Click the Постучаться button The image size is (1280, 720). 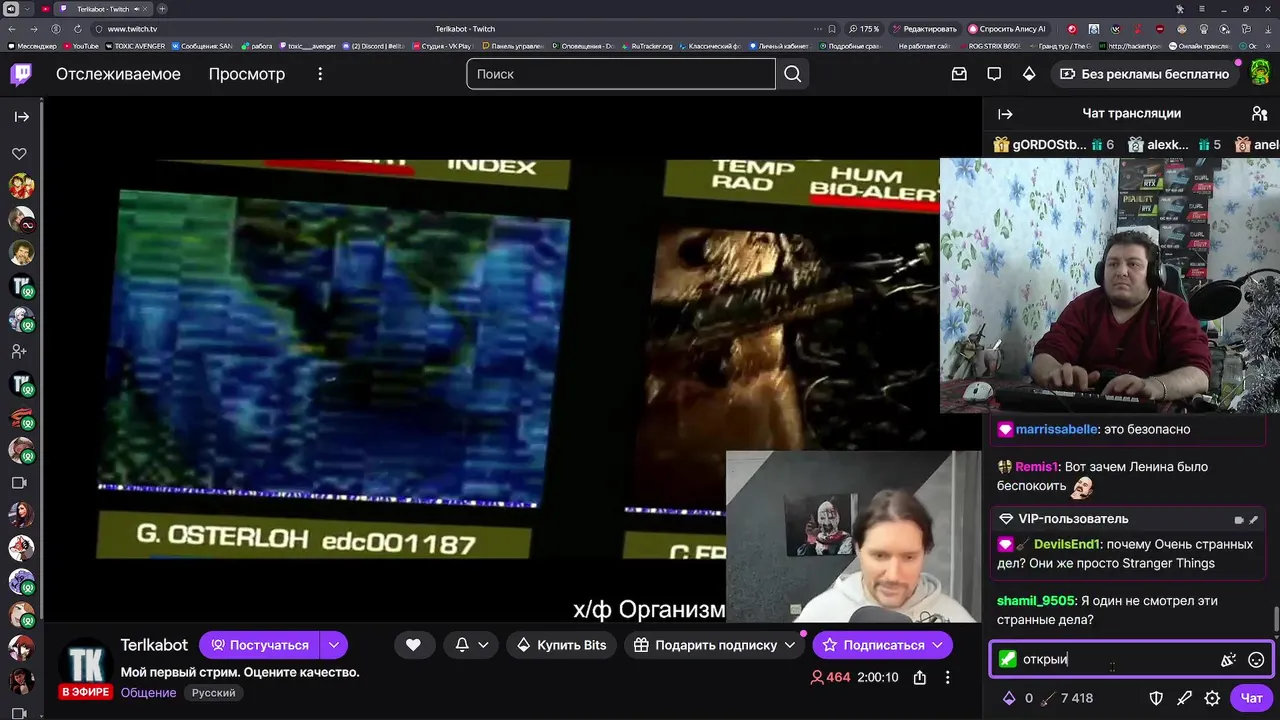[x=259, y=645]
